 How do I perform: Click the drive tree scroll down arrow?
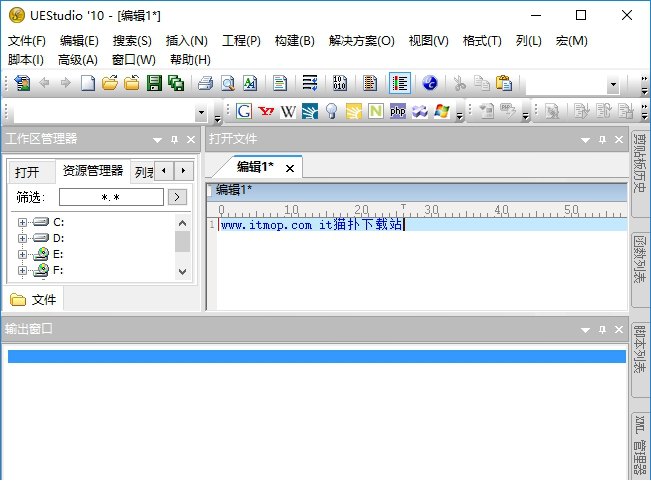click(182, 272)
